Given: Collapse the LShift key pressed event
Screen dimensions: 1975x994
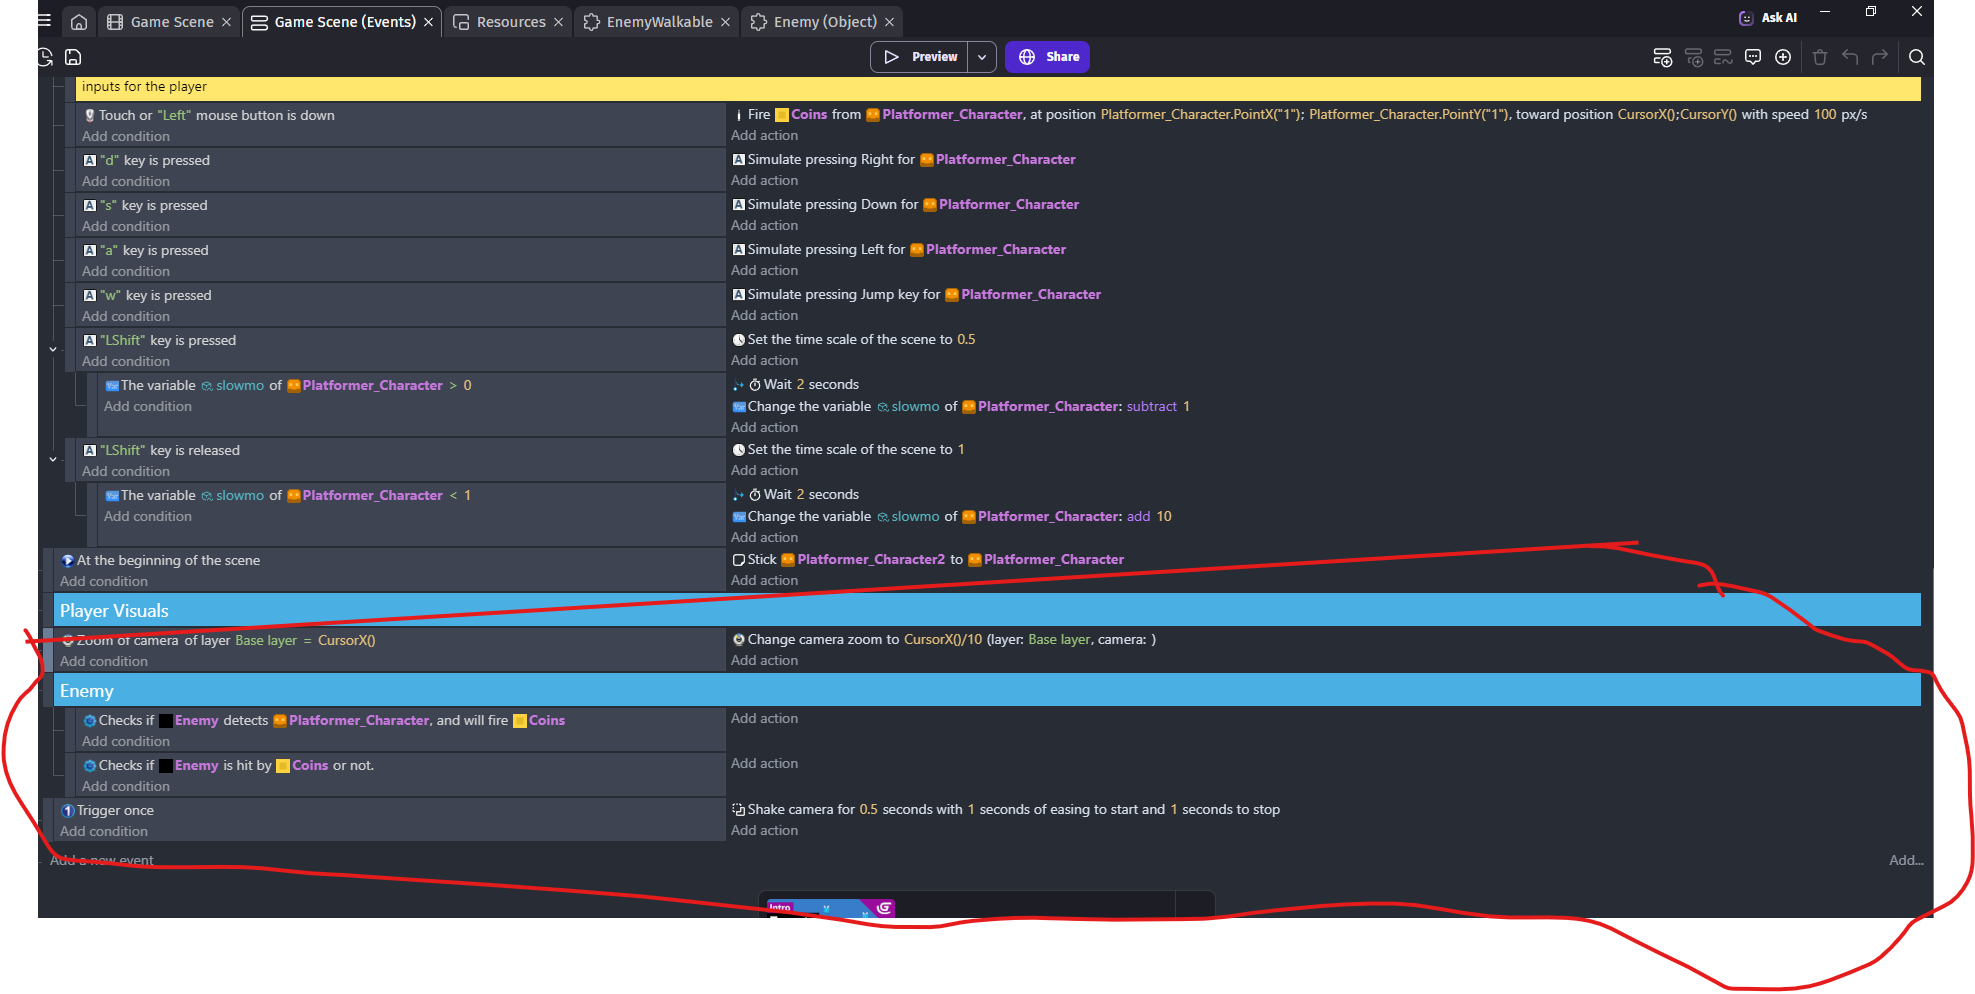Looking at the screenshot, I should point(53,349).
